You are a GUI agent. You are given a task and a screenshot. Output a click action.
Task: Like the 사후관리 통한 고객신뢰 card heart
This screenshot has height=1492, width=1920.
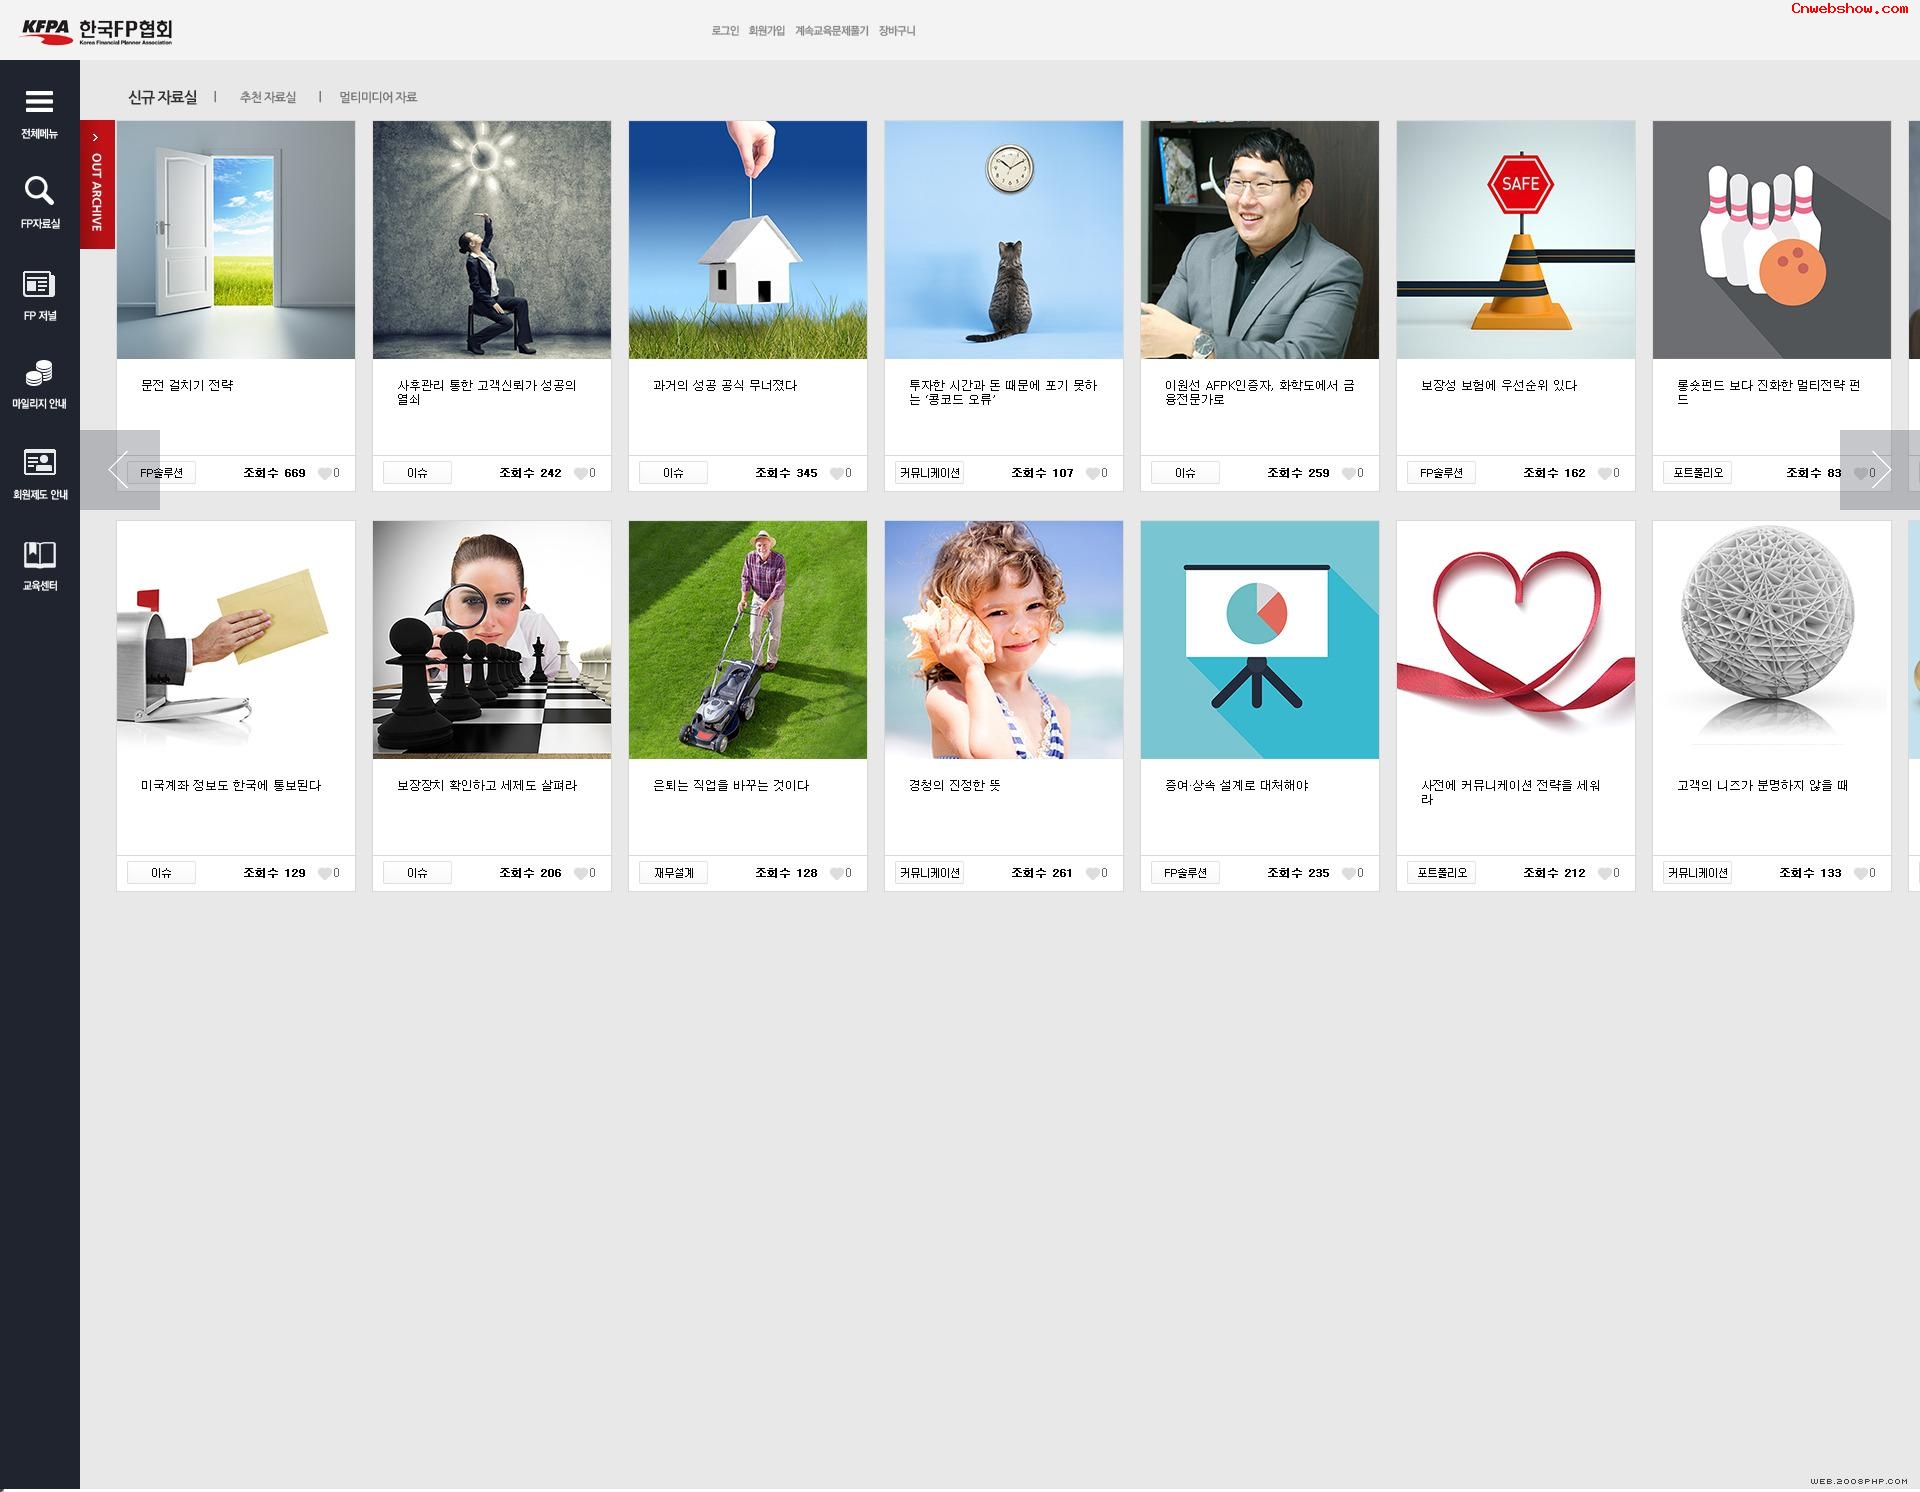click(580, 473)
